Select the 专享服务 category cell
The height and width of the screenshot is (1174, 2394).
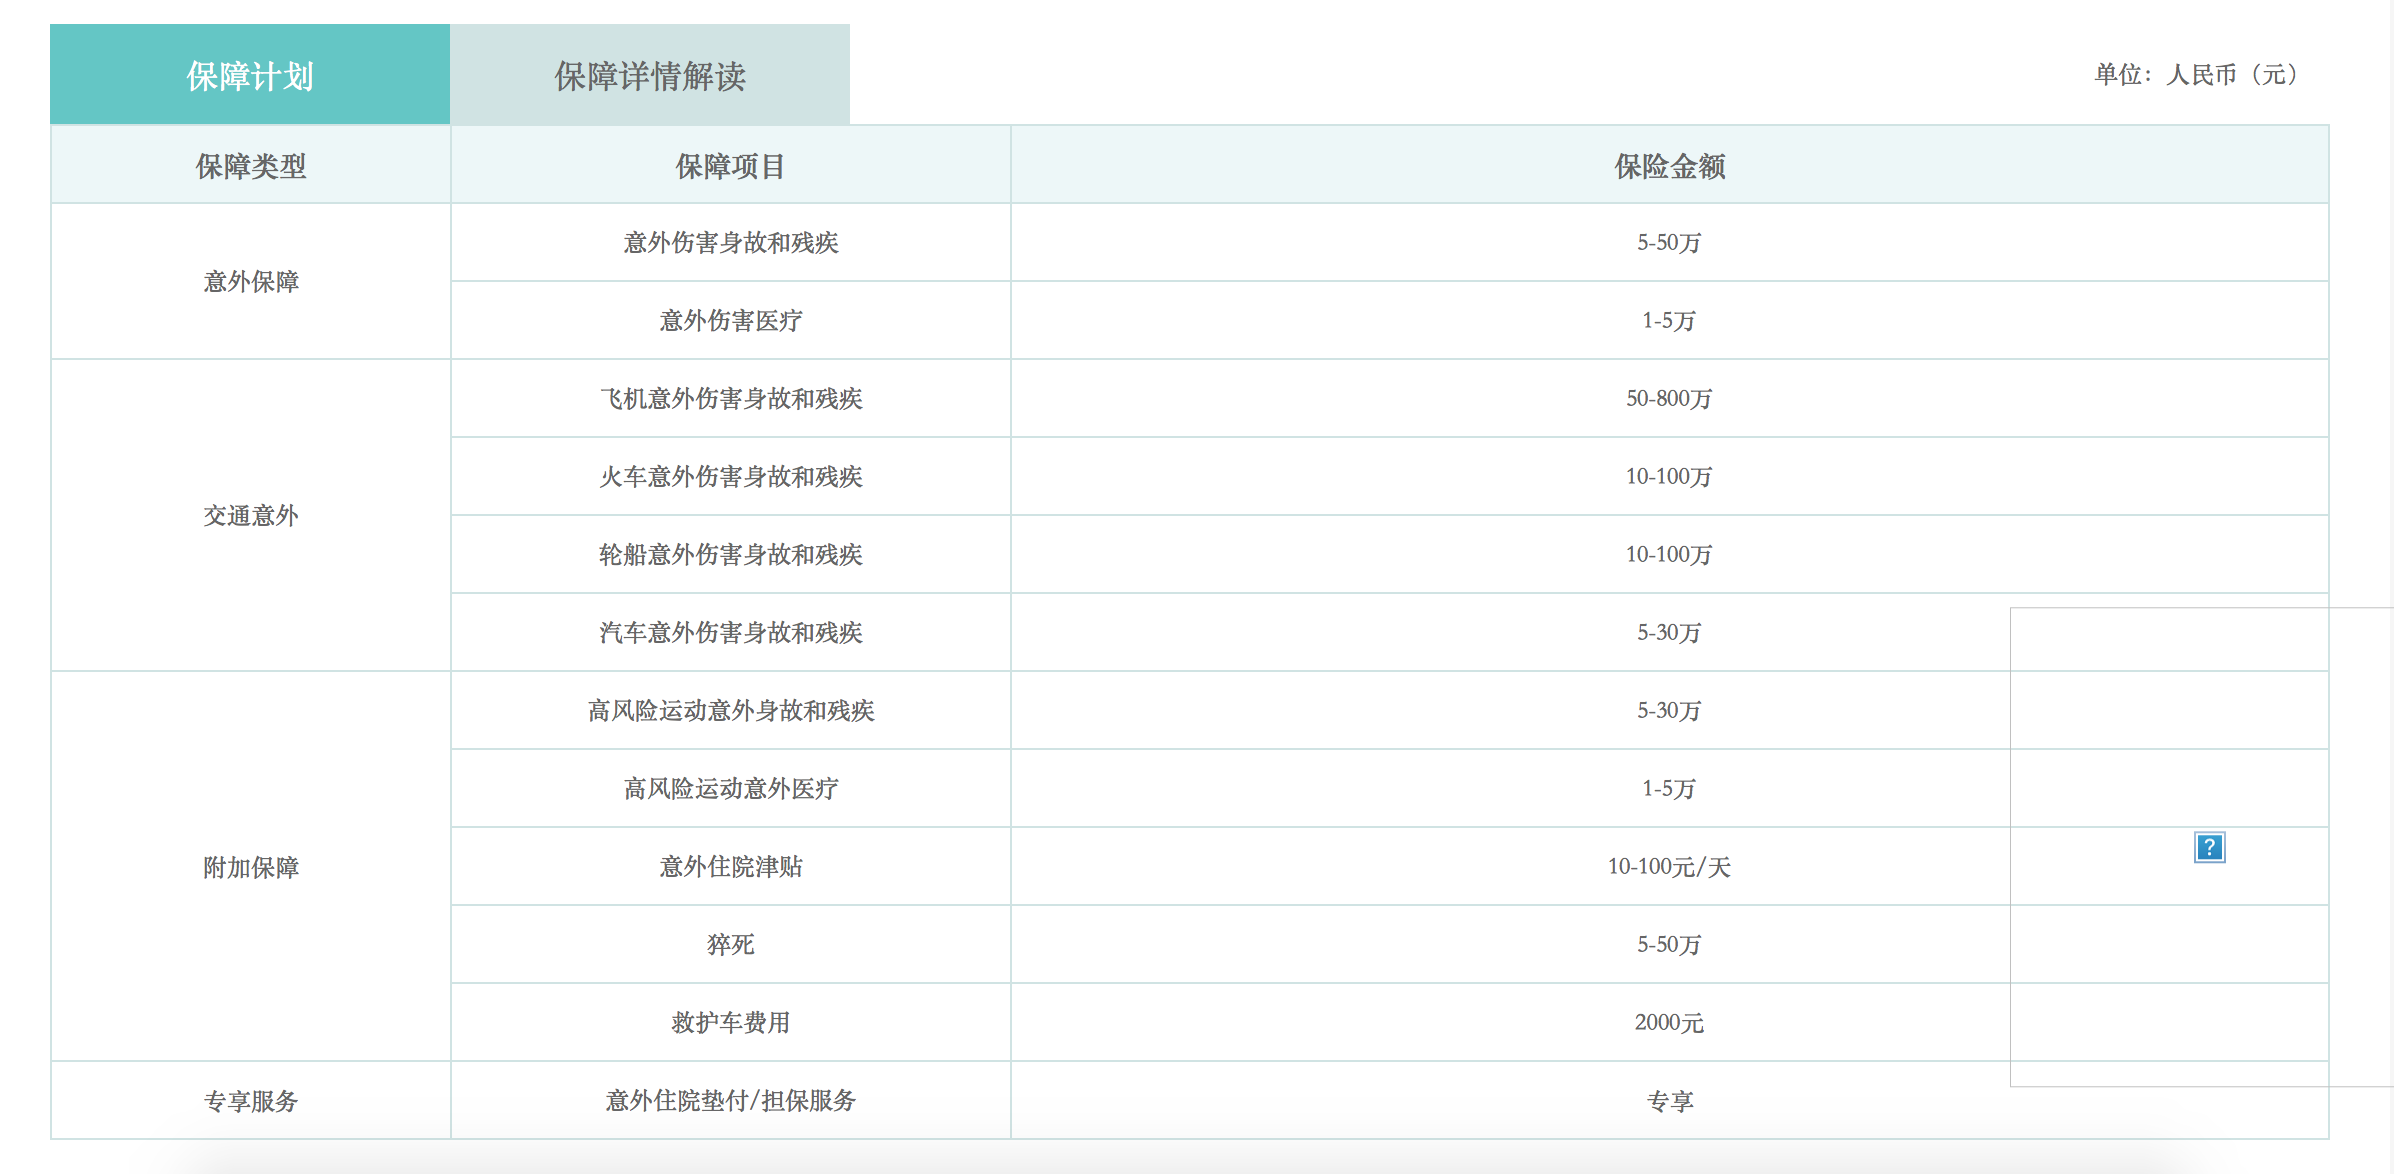coord(250,1101)
